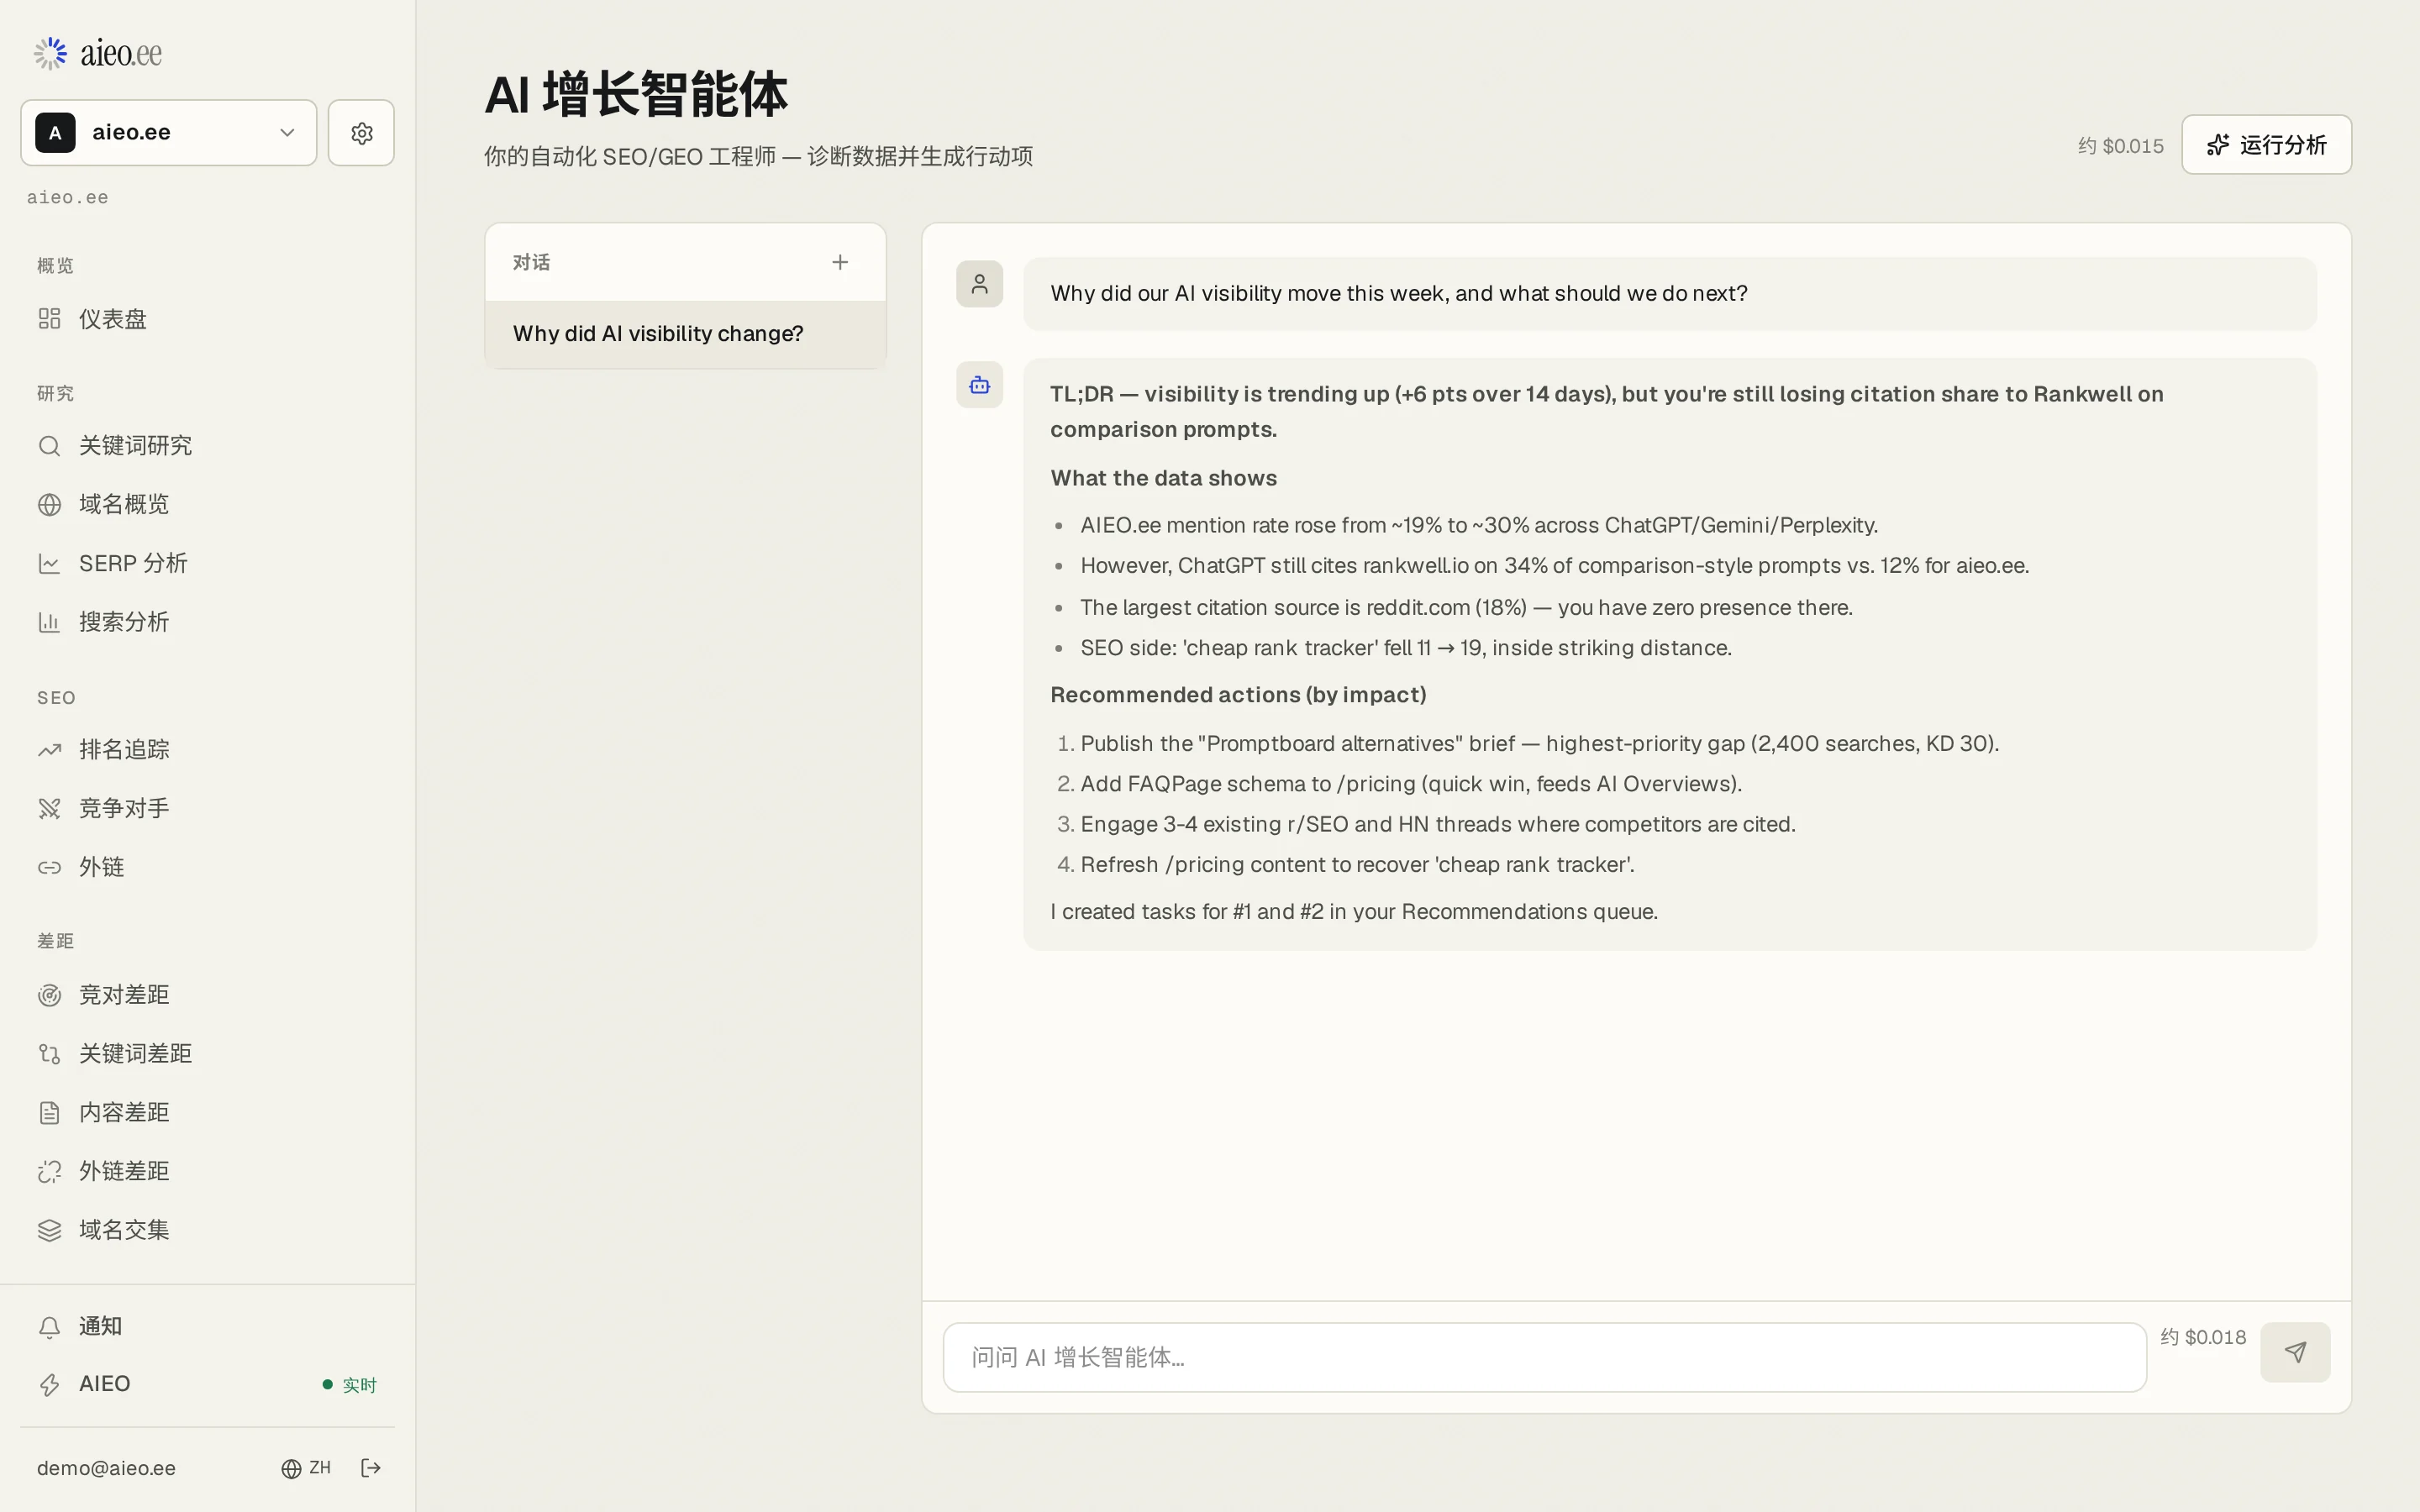Screen dimensions: 2420x1512
Task: Click the send message paper plane button
Action: click(x=2295, y=1352)
